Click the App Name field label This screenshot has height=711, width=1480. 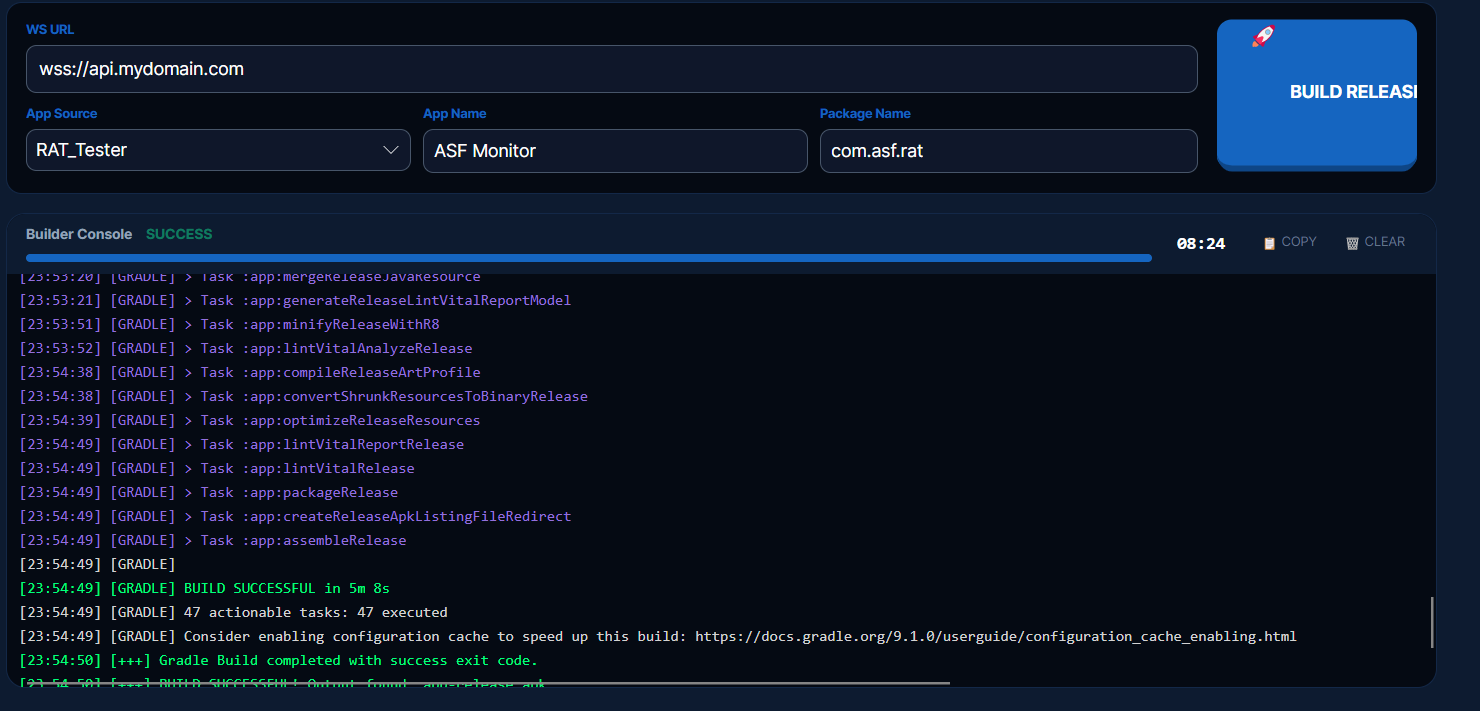click(455, 114)
